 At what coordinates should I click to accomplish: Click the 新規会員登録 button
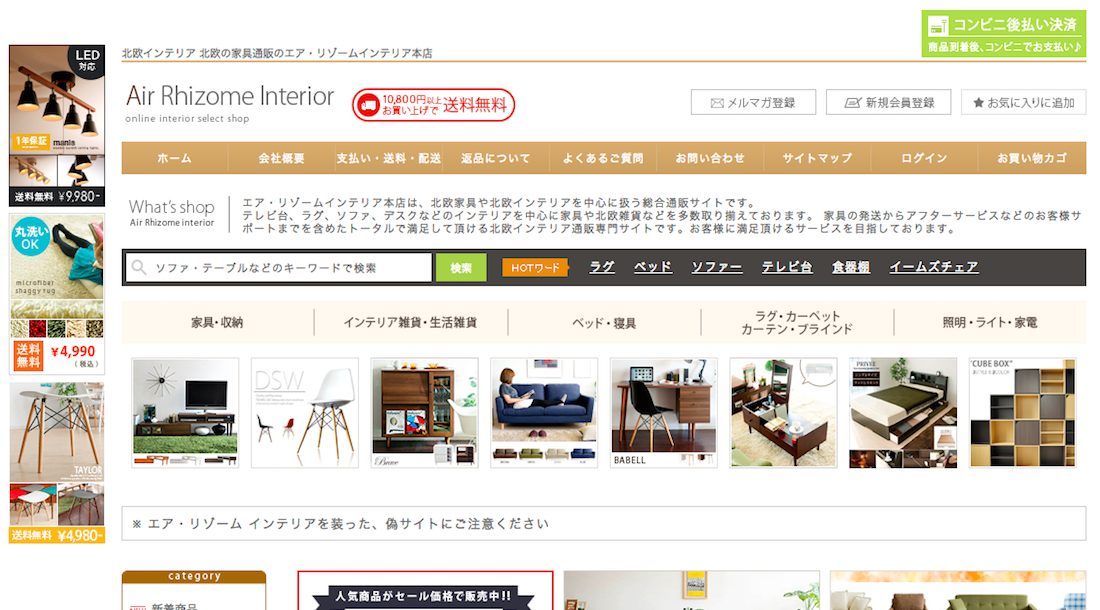tap(888, 102)
